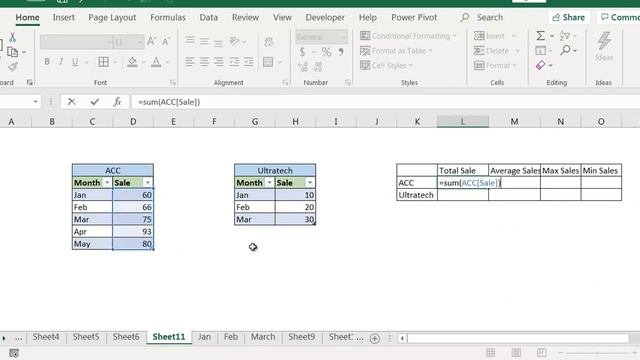
Task: Click the Wrap Text icon
Action: (269, 41)
